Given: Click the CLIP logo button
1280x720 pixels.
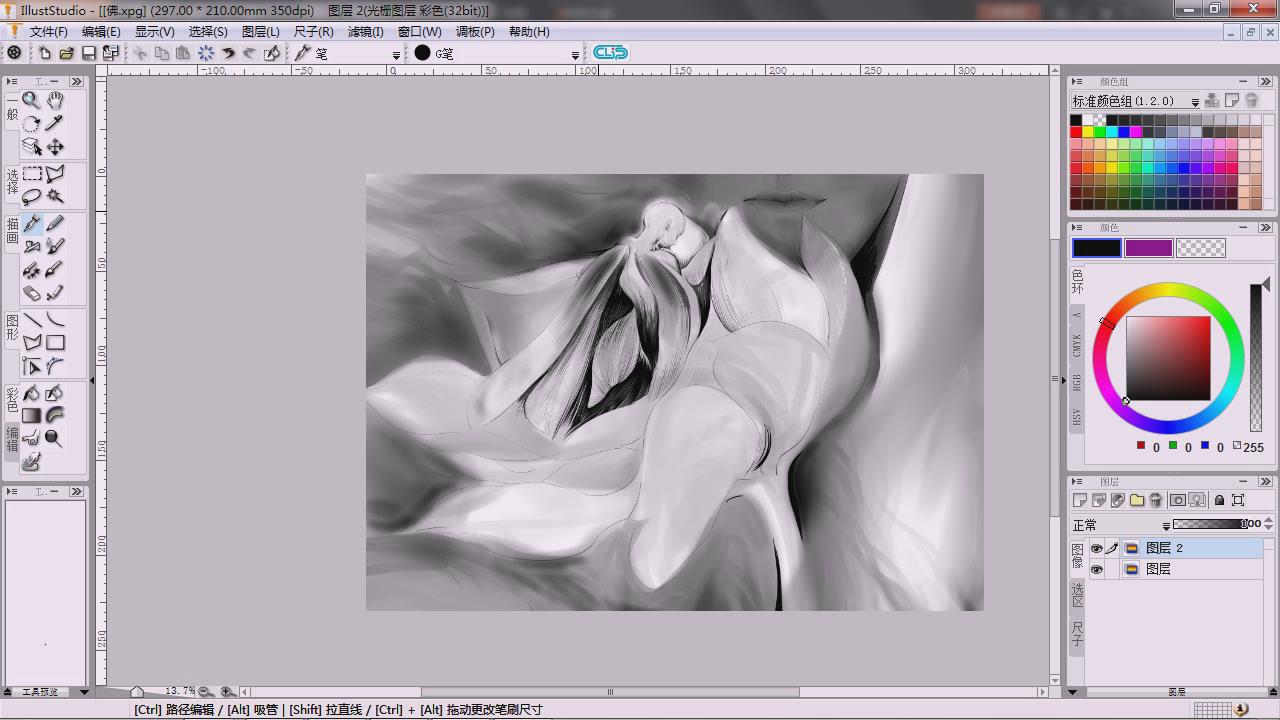Looking at the screenshot, I should 610,53.
